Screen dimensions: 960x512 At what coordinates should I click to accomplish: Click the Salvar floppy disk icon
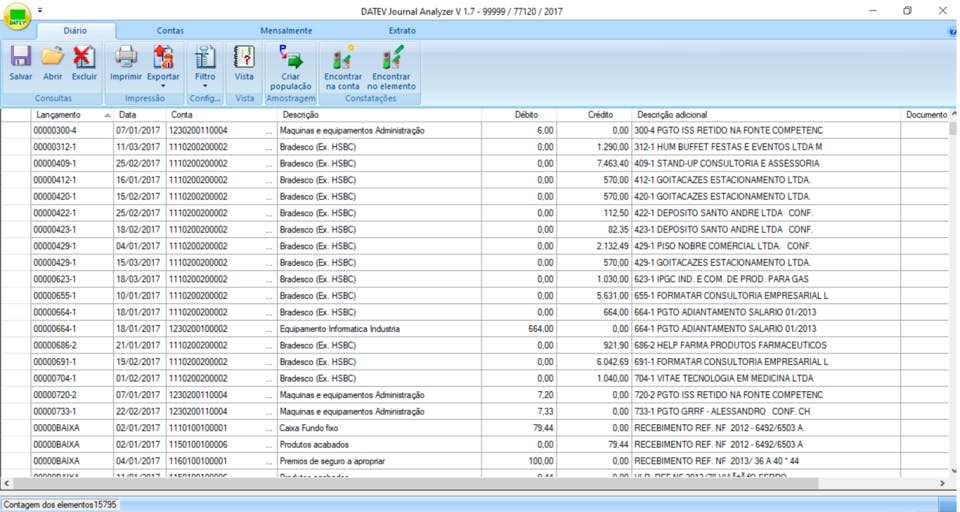click(20, 57)
